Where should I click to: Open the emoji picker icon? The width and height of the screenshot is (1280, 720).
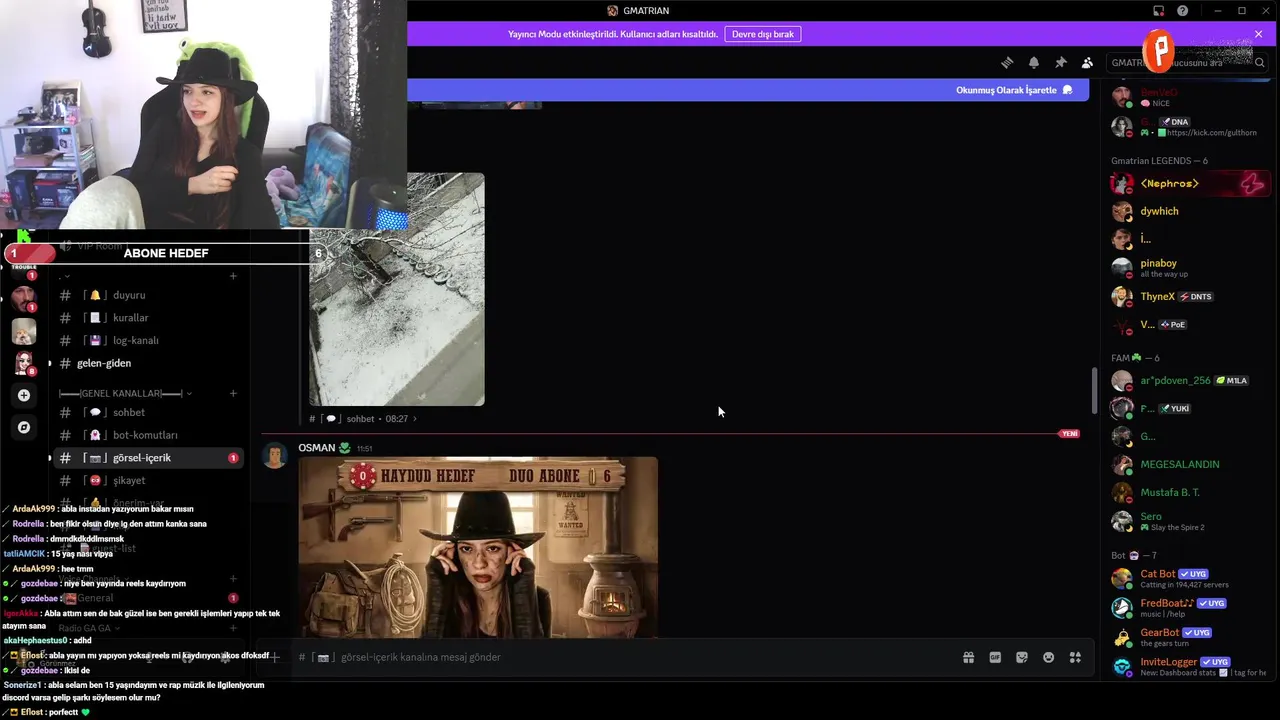click(x=1048, y=657)
